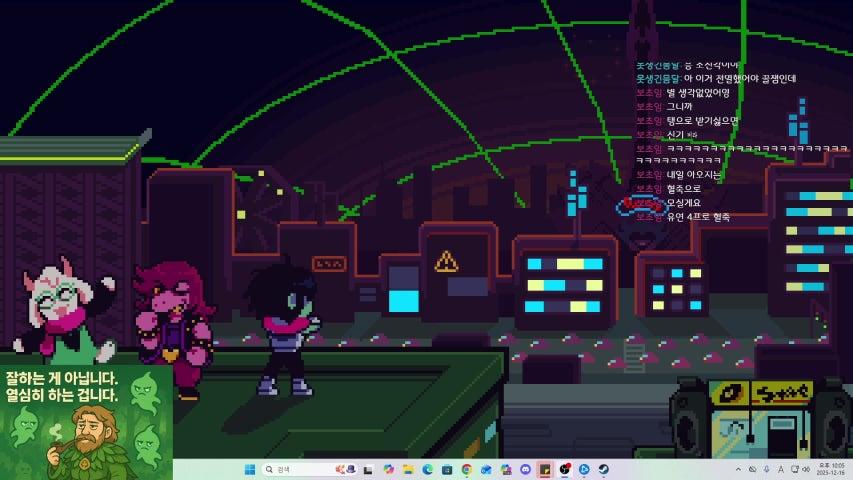Open the network quick settings icon
Viewport: 853px width, 480px height.
[793, 469]
